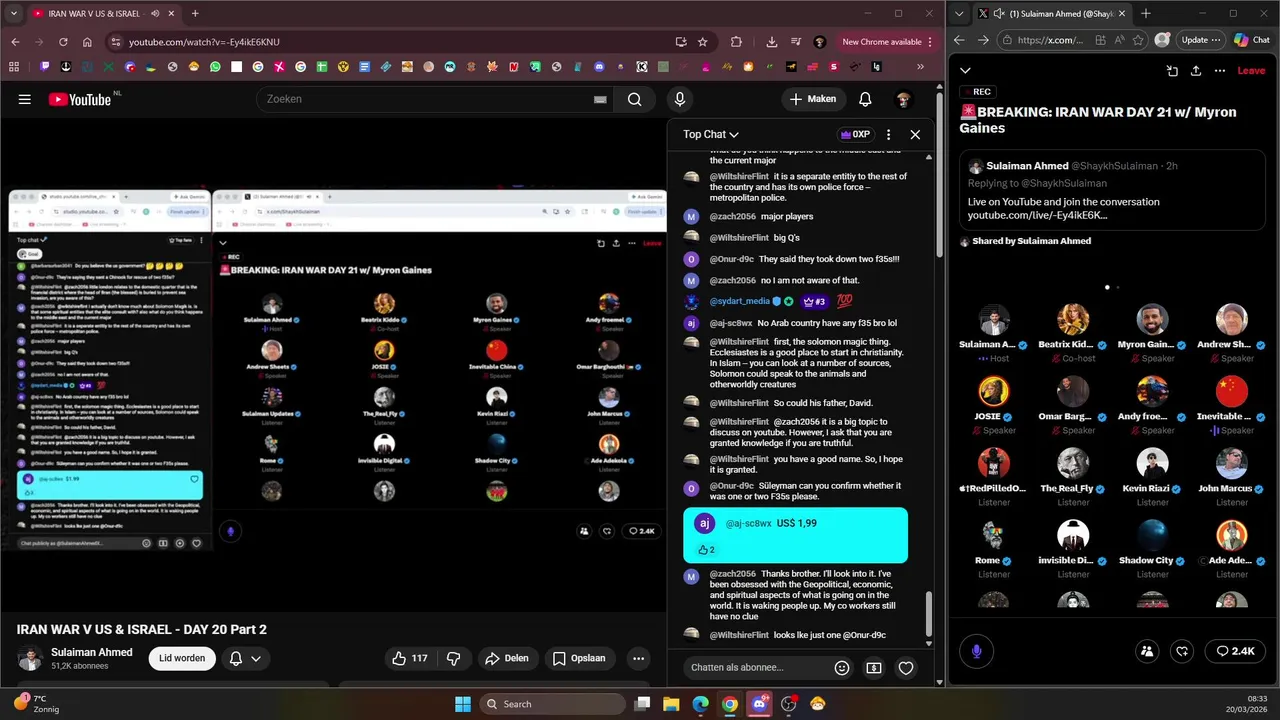Go to Chrome home button
The width and height of the screenshot is (1280, 720).
tap(87, 42)
